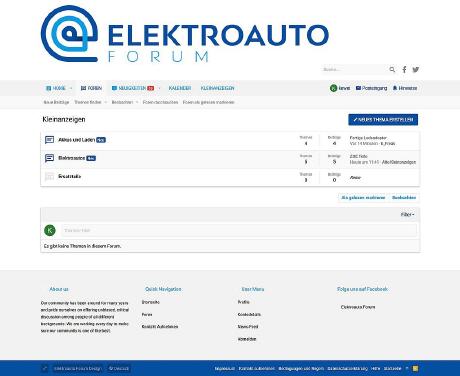Image resolution: width=460 pixels, height=376 pixels.
Task: Click Beobachten button below forum list
Action: [x=404, y=198]
